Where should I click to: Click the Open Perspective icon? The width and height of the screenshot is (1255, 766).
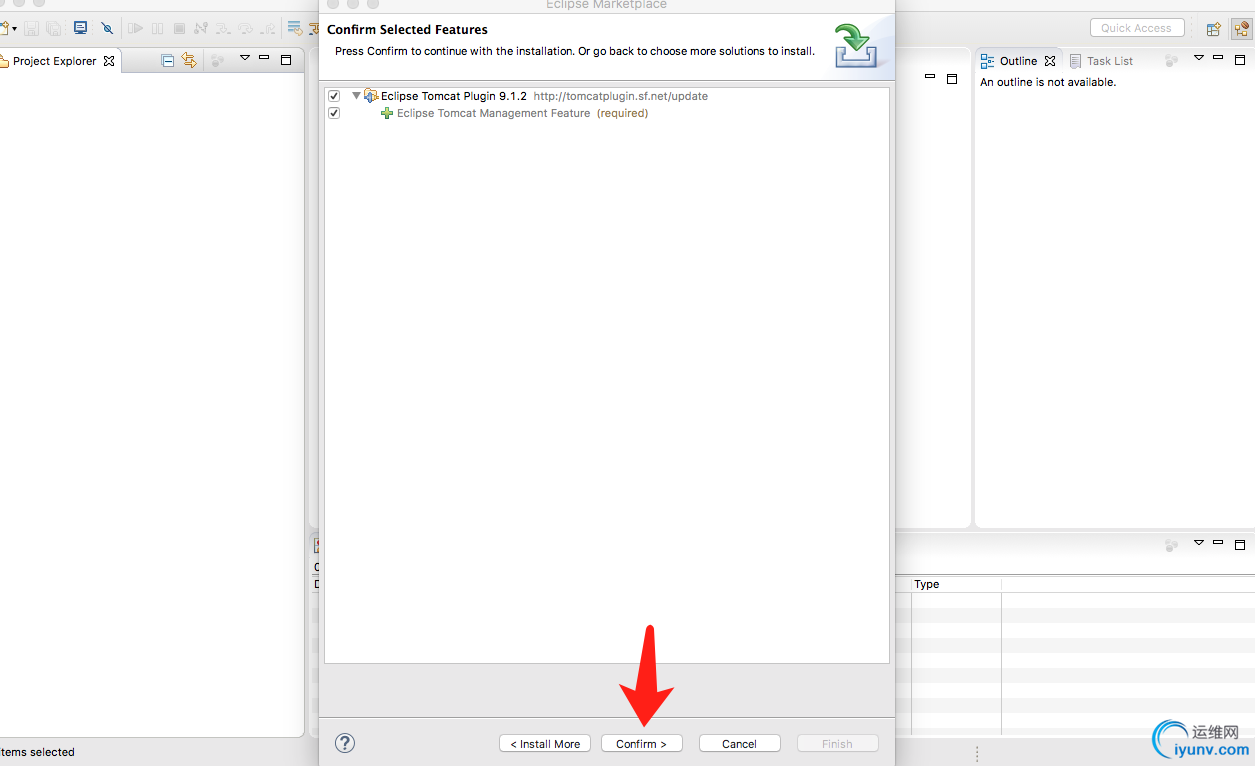(1213, 29)
